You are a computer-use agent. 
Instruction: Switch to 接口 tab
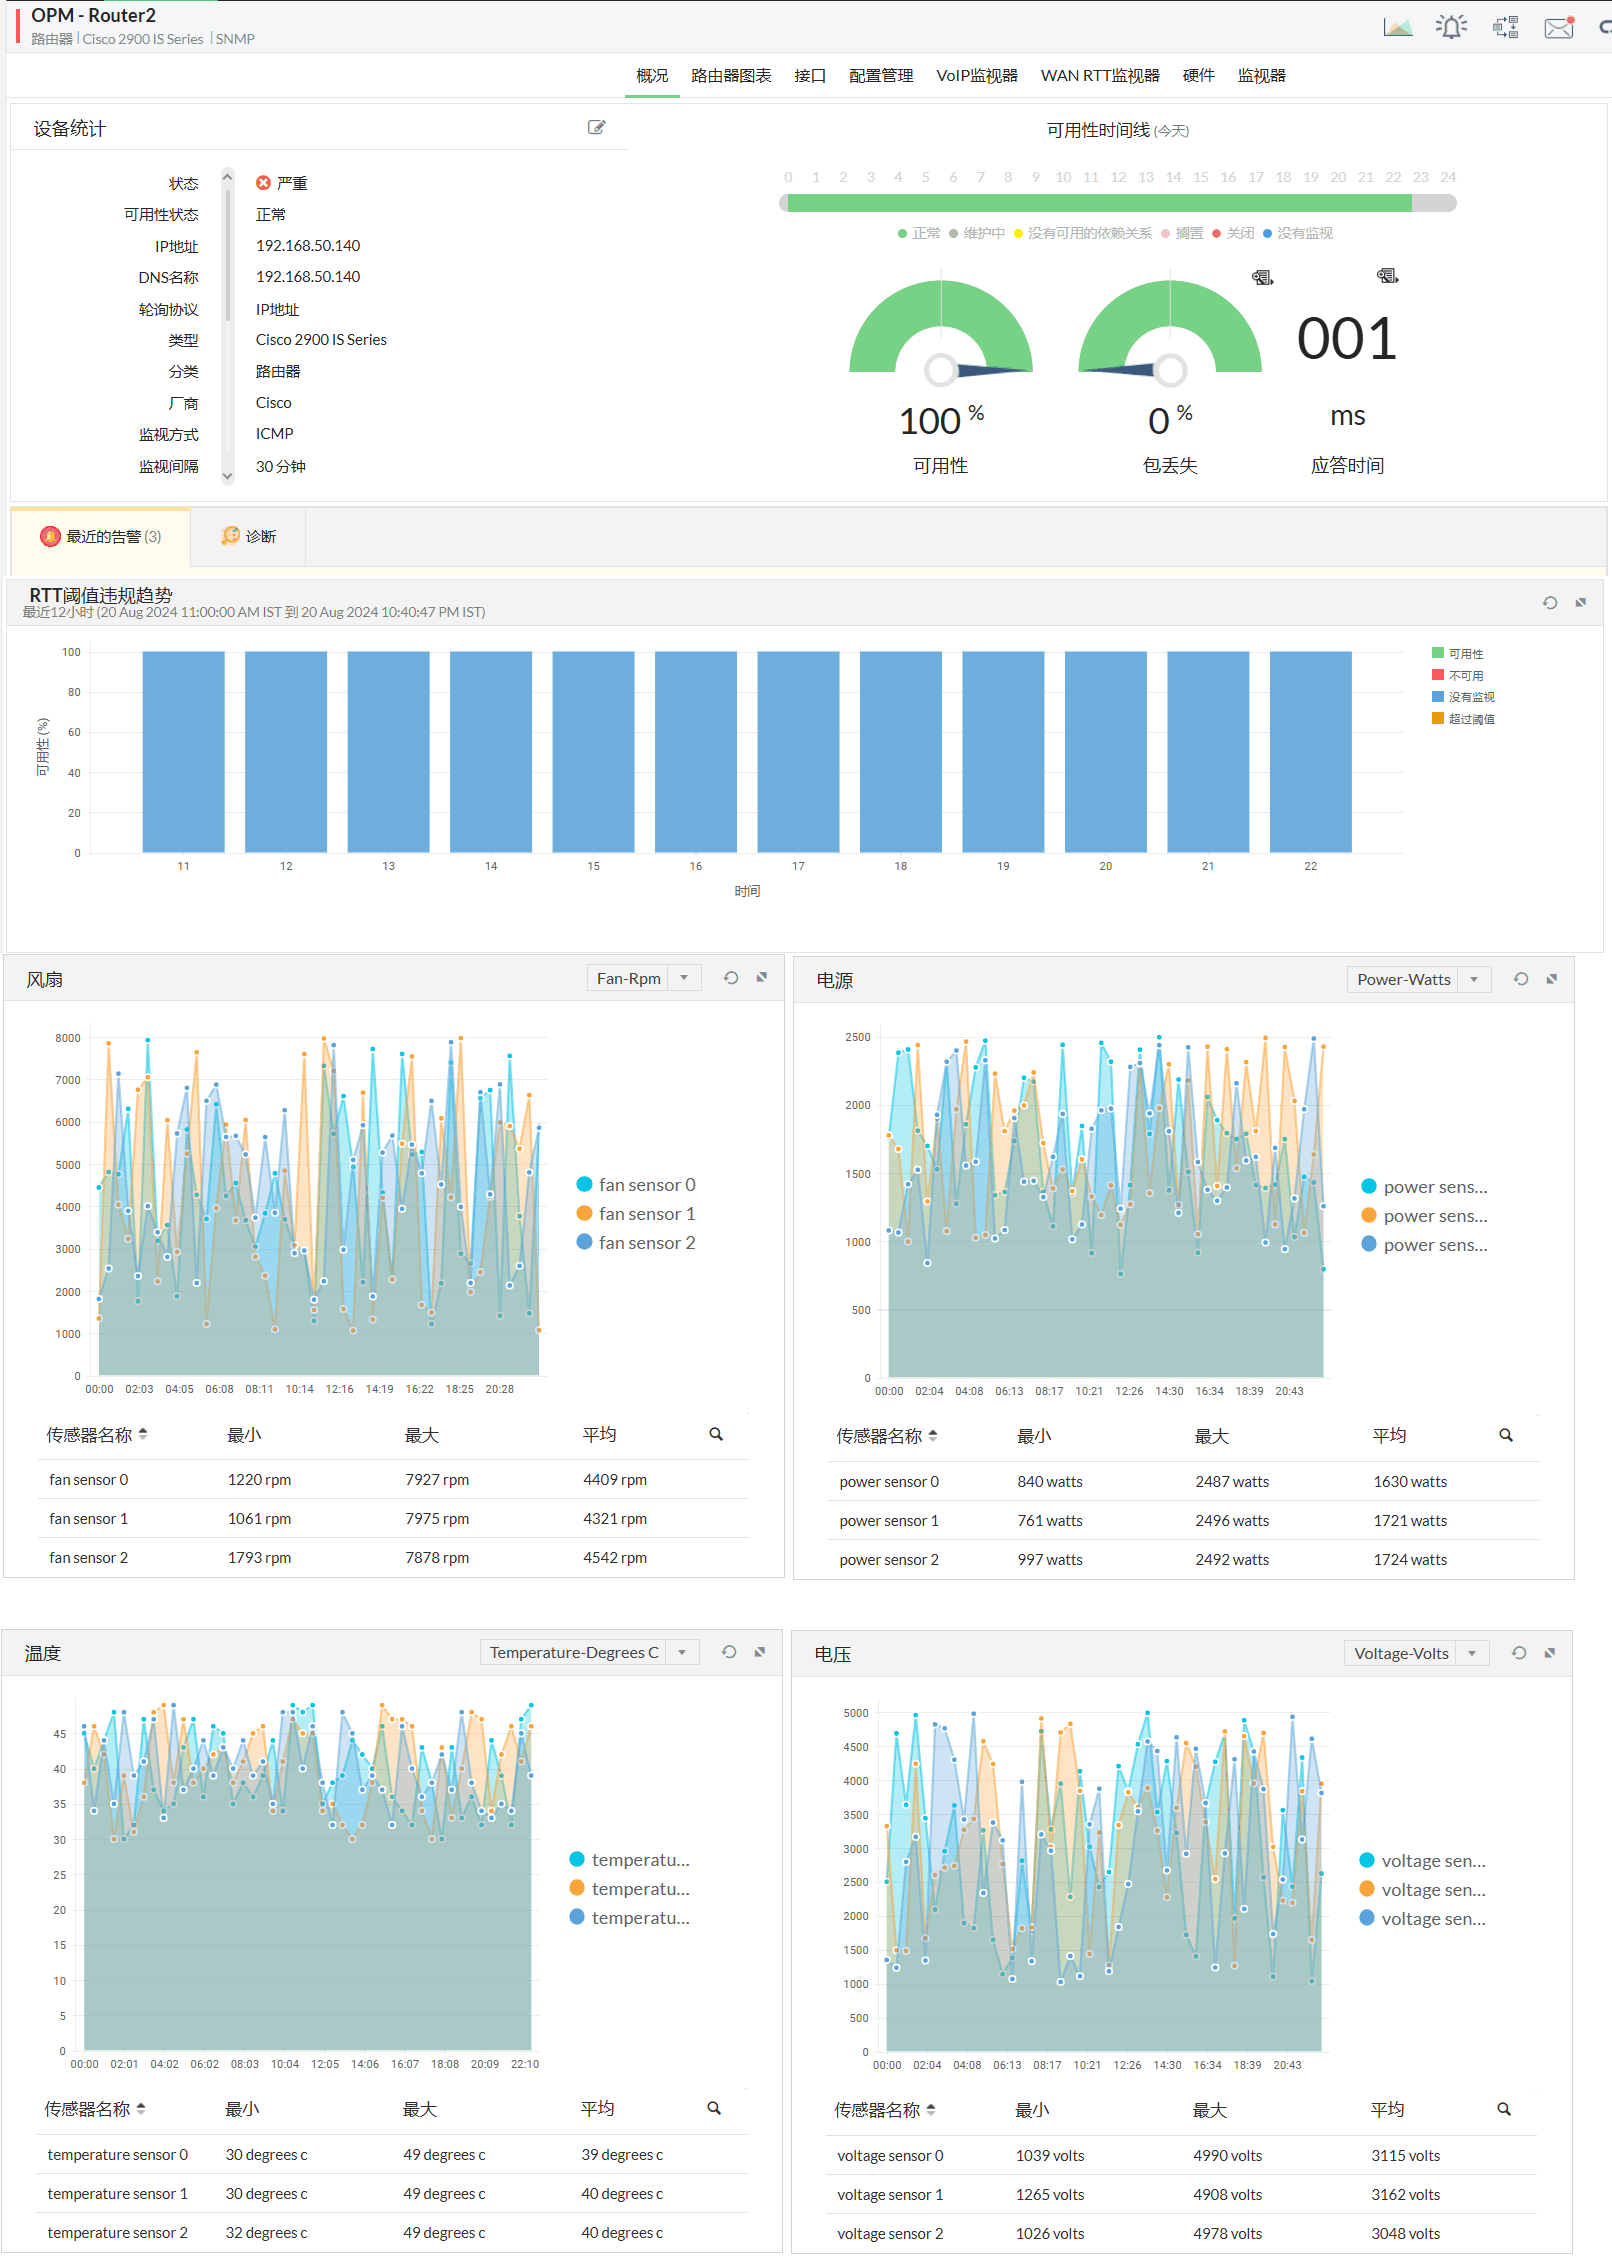(810, 76)
